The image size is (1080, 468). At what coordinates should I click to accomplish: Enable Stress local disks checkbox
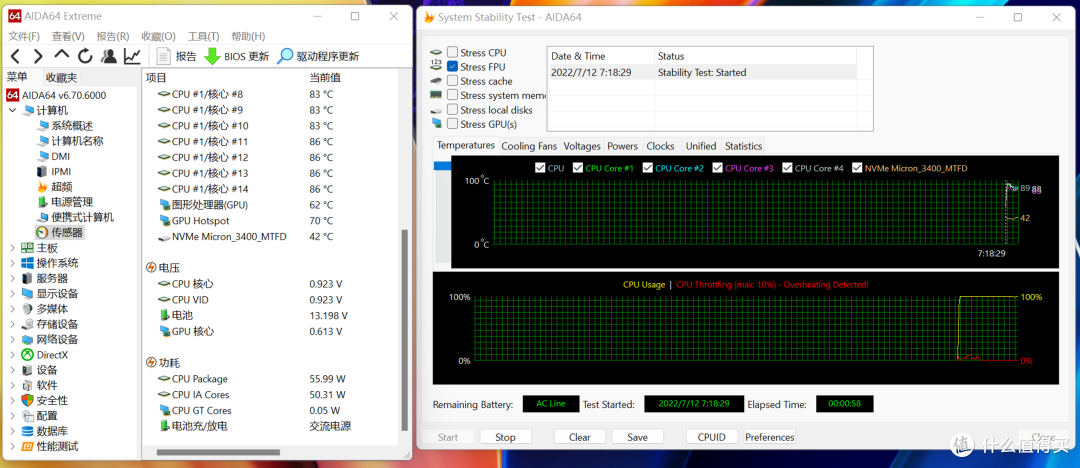(453, 110)
